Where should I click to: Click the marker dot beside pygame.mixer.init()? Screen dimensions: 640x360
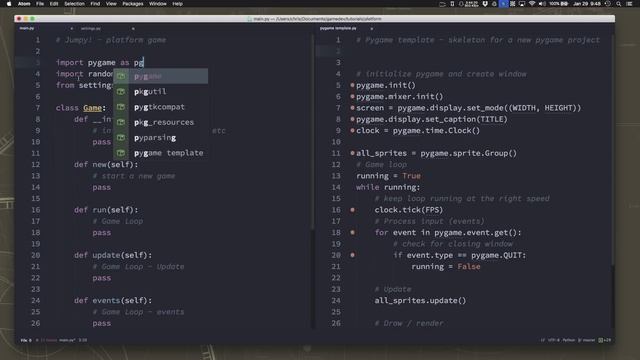pos(352,97)
